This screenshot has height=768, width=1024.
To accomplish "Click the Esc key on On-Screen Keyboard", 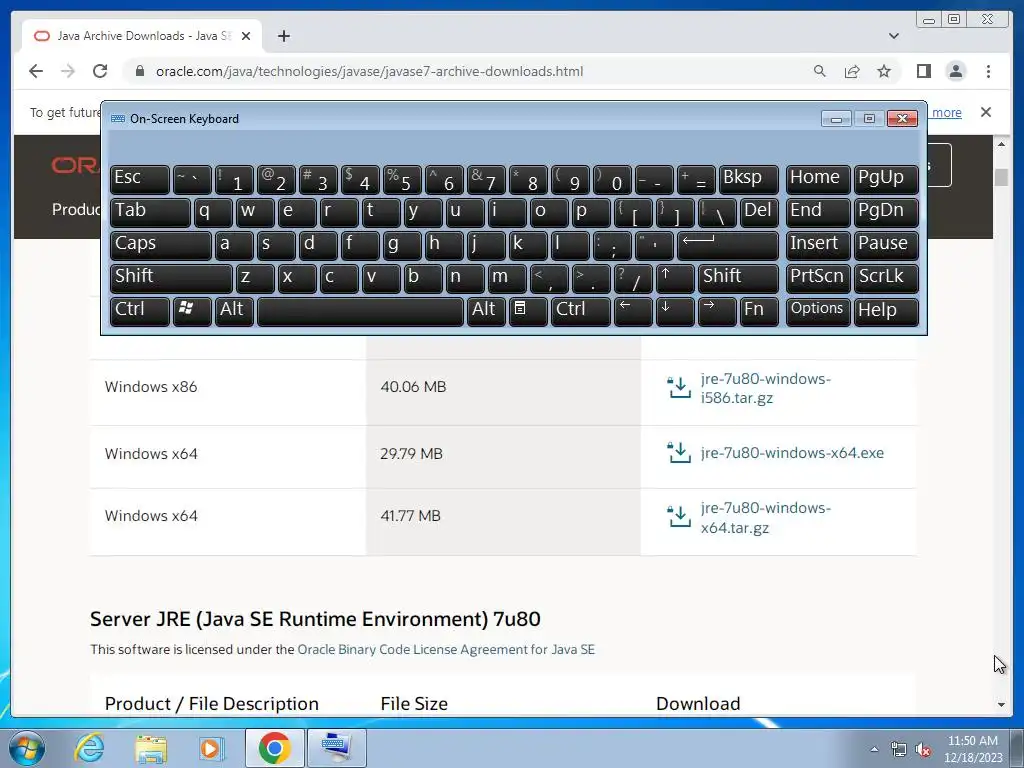I will pyautogui.click(x=140, y=179).
